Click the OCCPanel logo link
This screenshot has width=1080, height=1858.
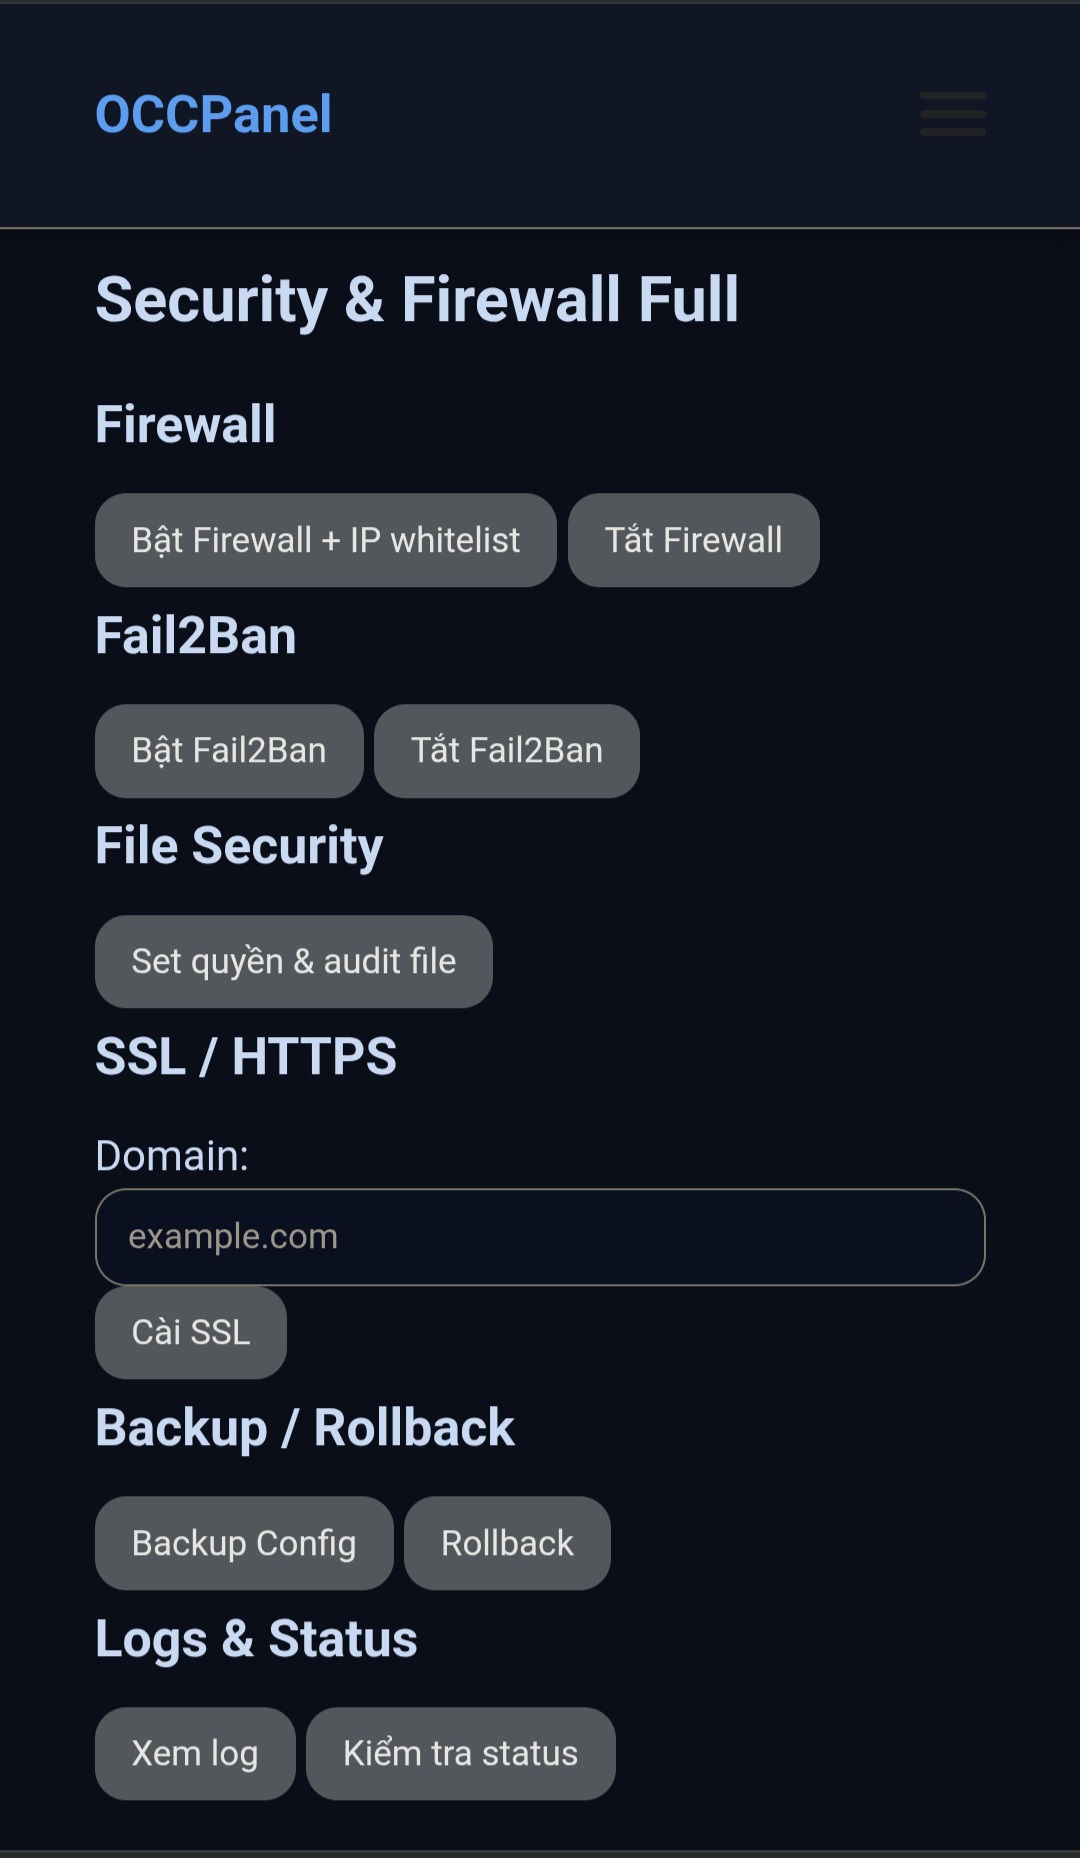tap(213, 114)
